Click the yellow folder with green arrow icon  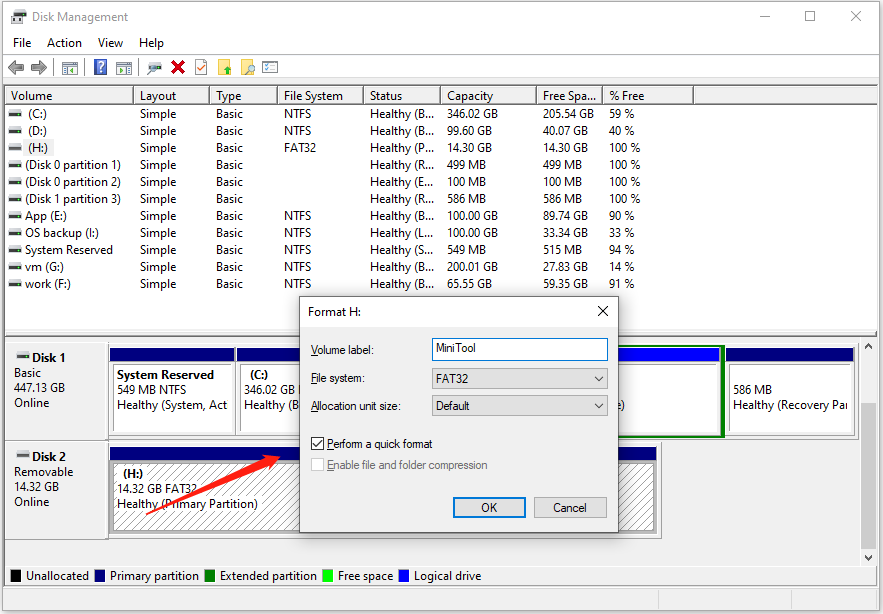pos(224,67)
